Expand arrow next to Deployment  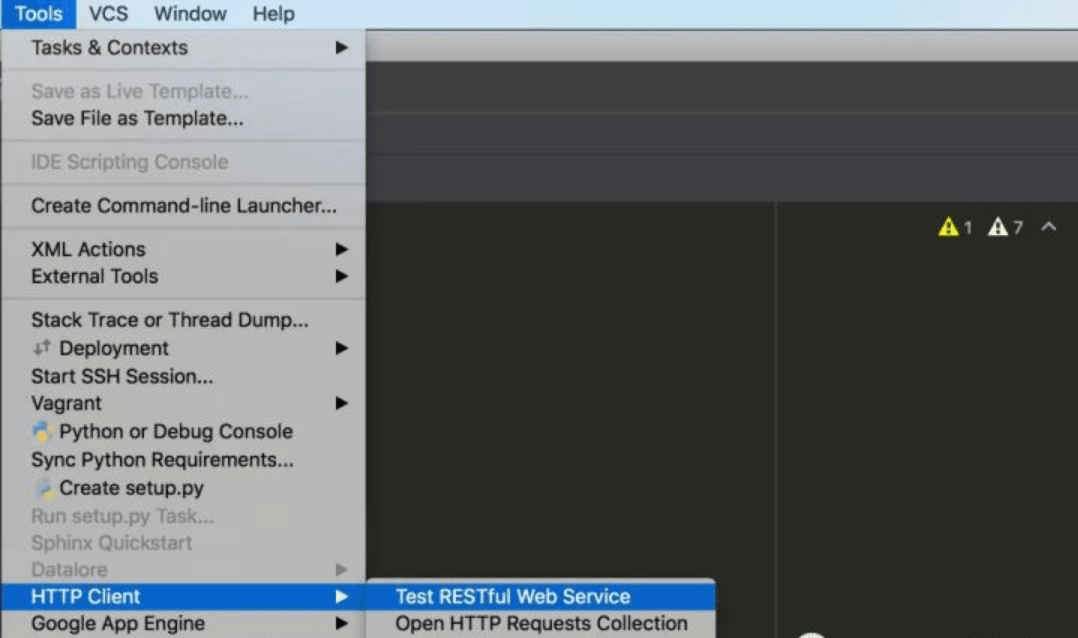pyautogui.click(x=341, y=348)
